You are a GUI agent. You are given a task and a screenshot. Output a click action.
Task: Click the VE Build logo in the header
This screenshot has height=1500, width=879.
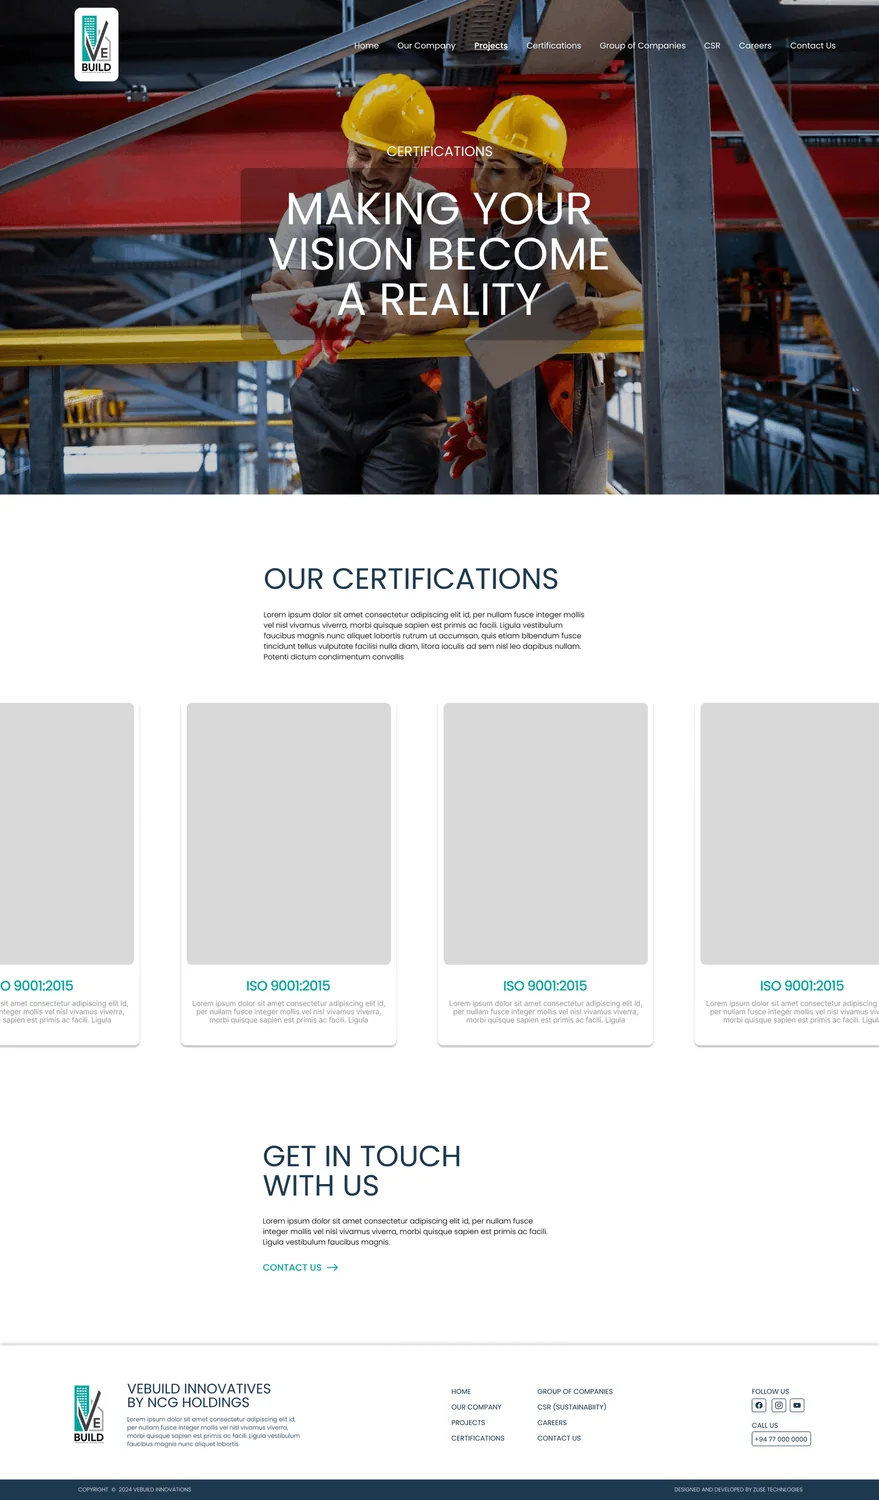[96, 45]
